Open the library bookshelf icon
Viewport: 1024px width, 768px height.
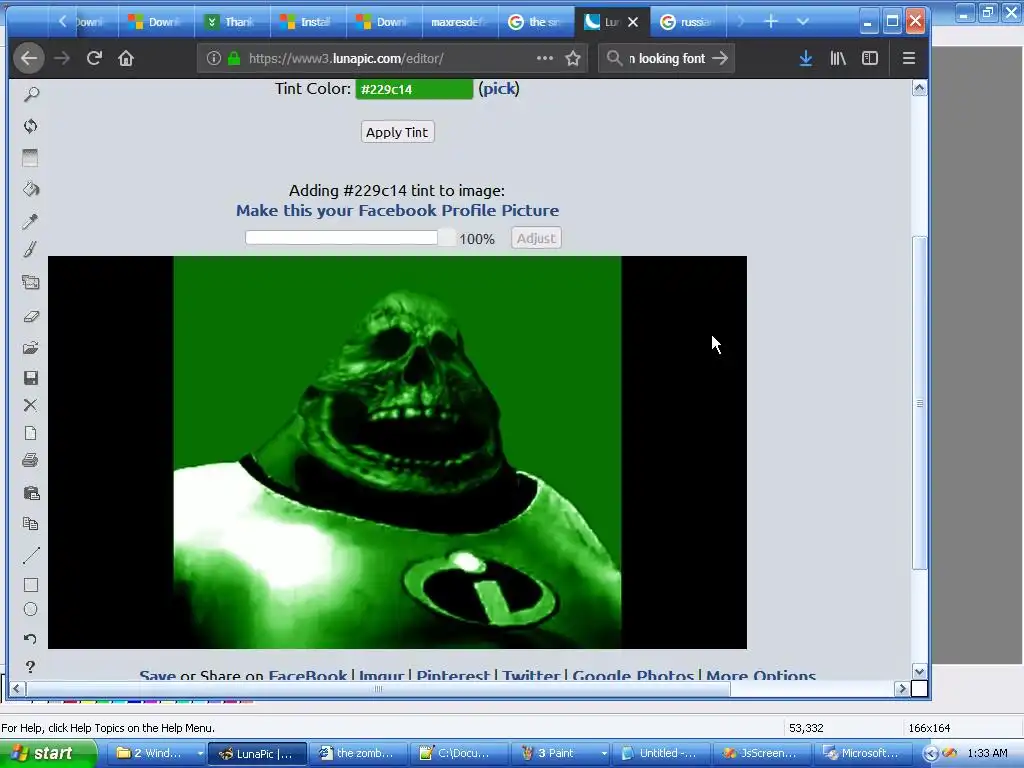point(838,58)
